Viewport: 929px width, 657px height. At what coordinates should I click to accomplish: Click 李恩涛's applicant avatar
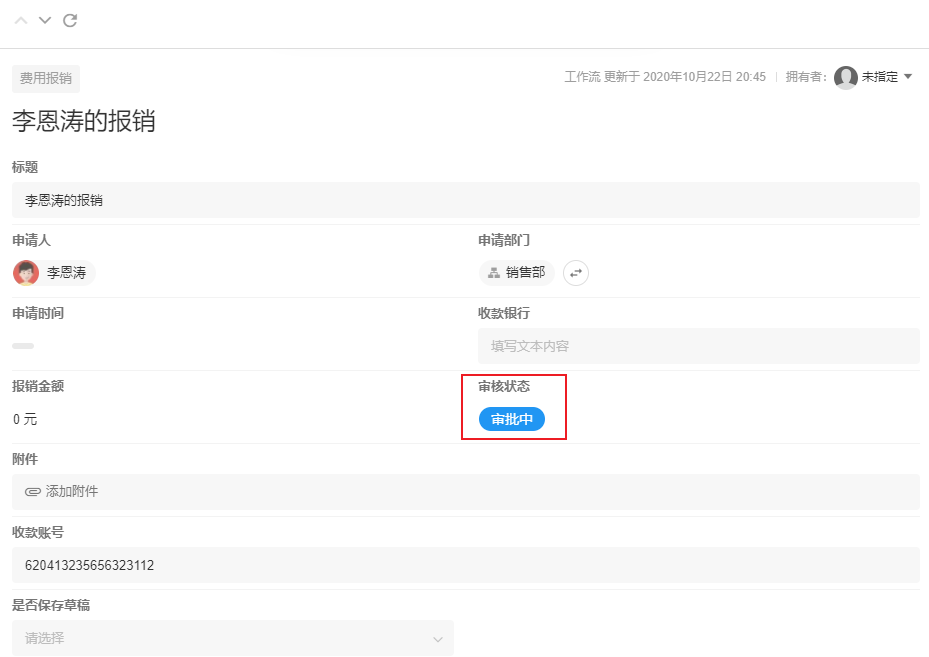pos(26,273)
